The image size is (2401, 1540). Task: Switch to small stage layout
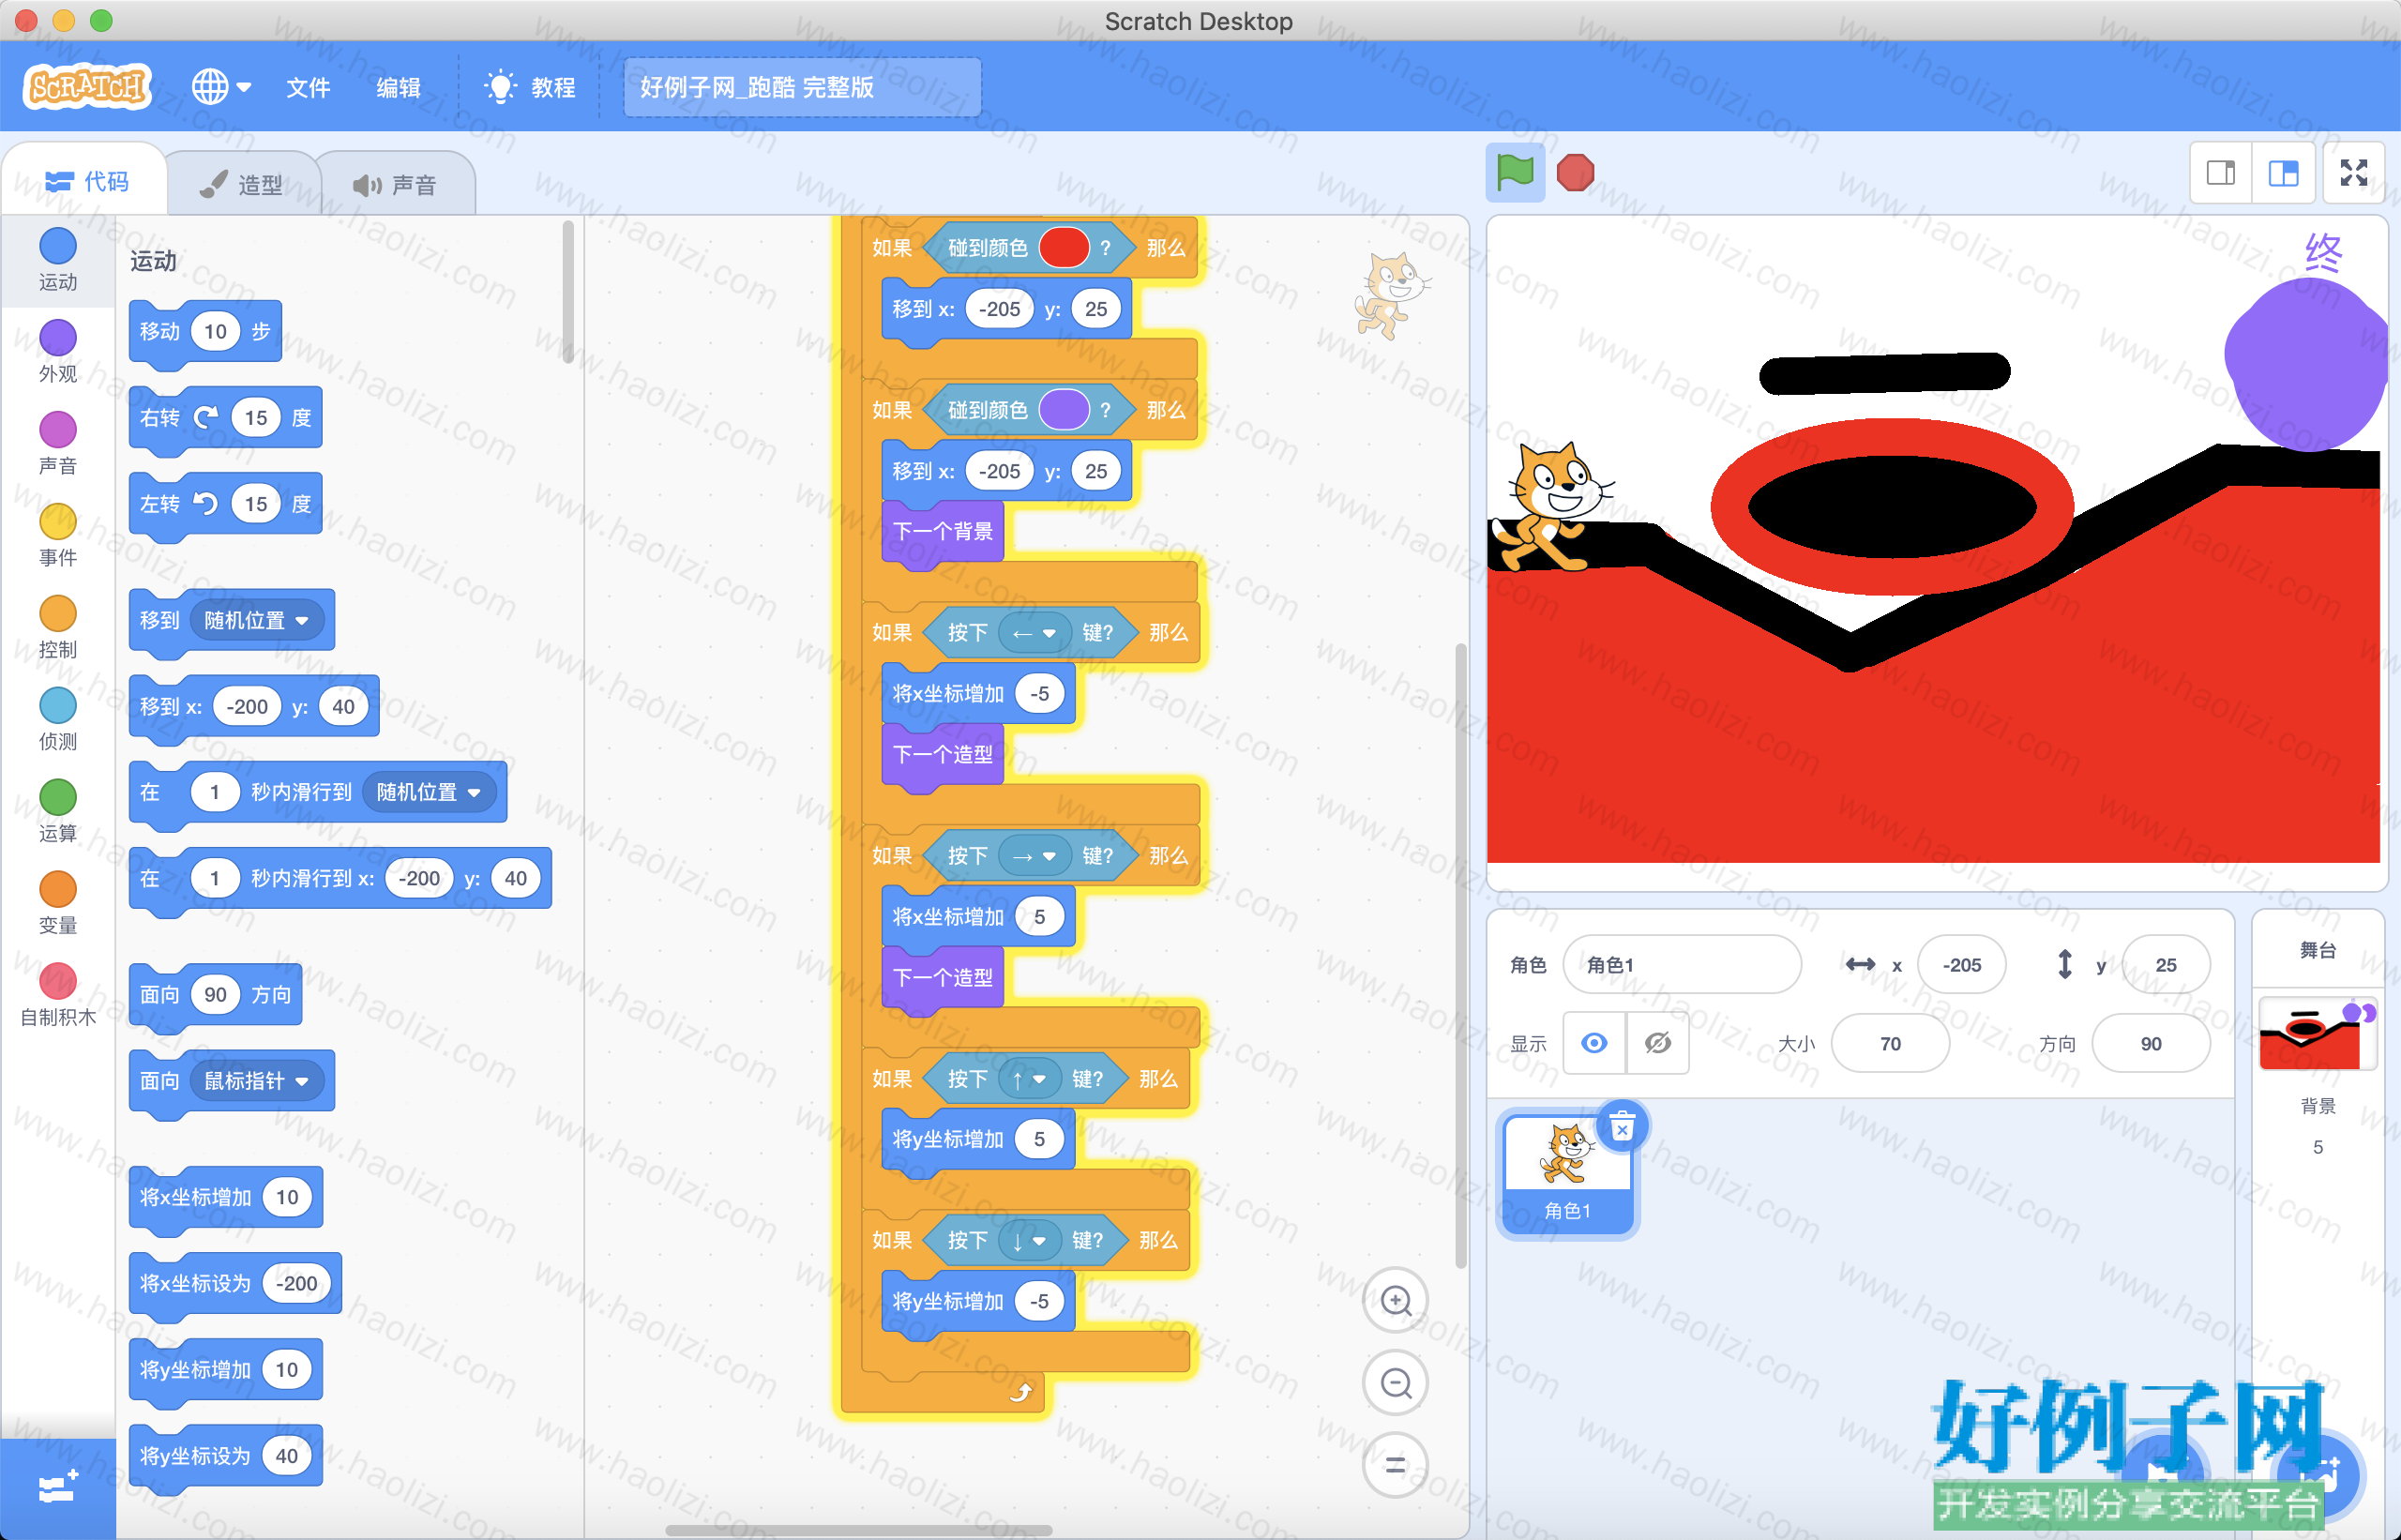coord(2221,173)
